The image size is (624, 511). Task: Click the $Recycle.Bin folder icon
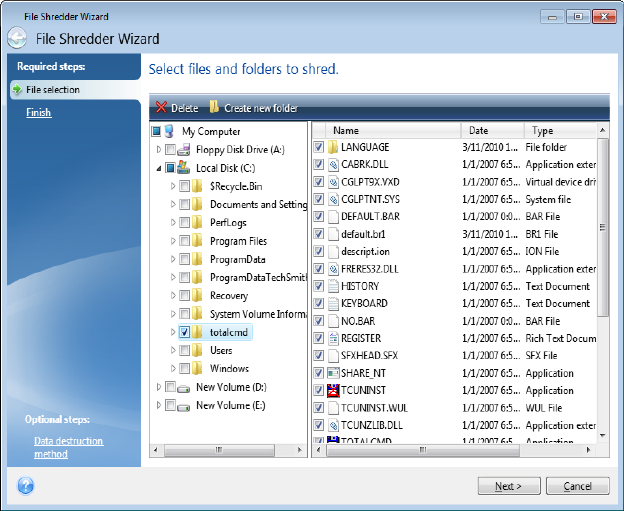197,186
